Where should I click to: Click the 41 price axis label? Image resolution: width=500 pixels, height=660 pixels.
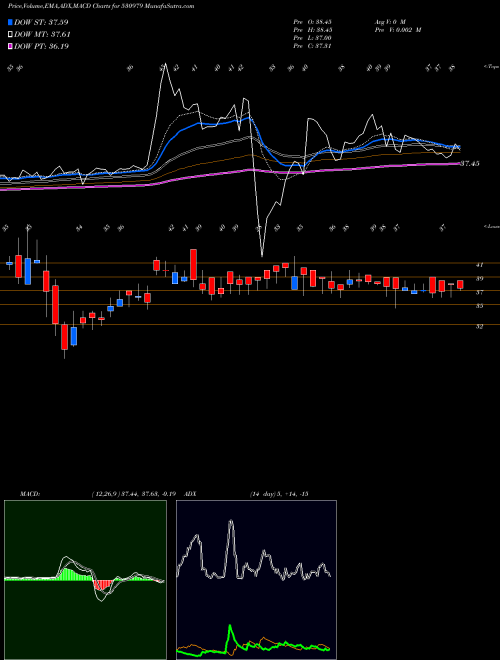coord(479,265)
